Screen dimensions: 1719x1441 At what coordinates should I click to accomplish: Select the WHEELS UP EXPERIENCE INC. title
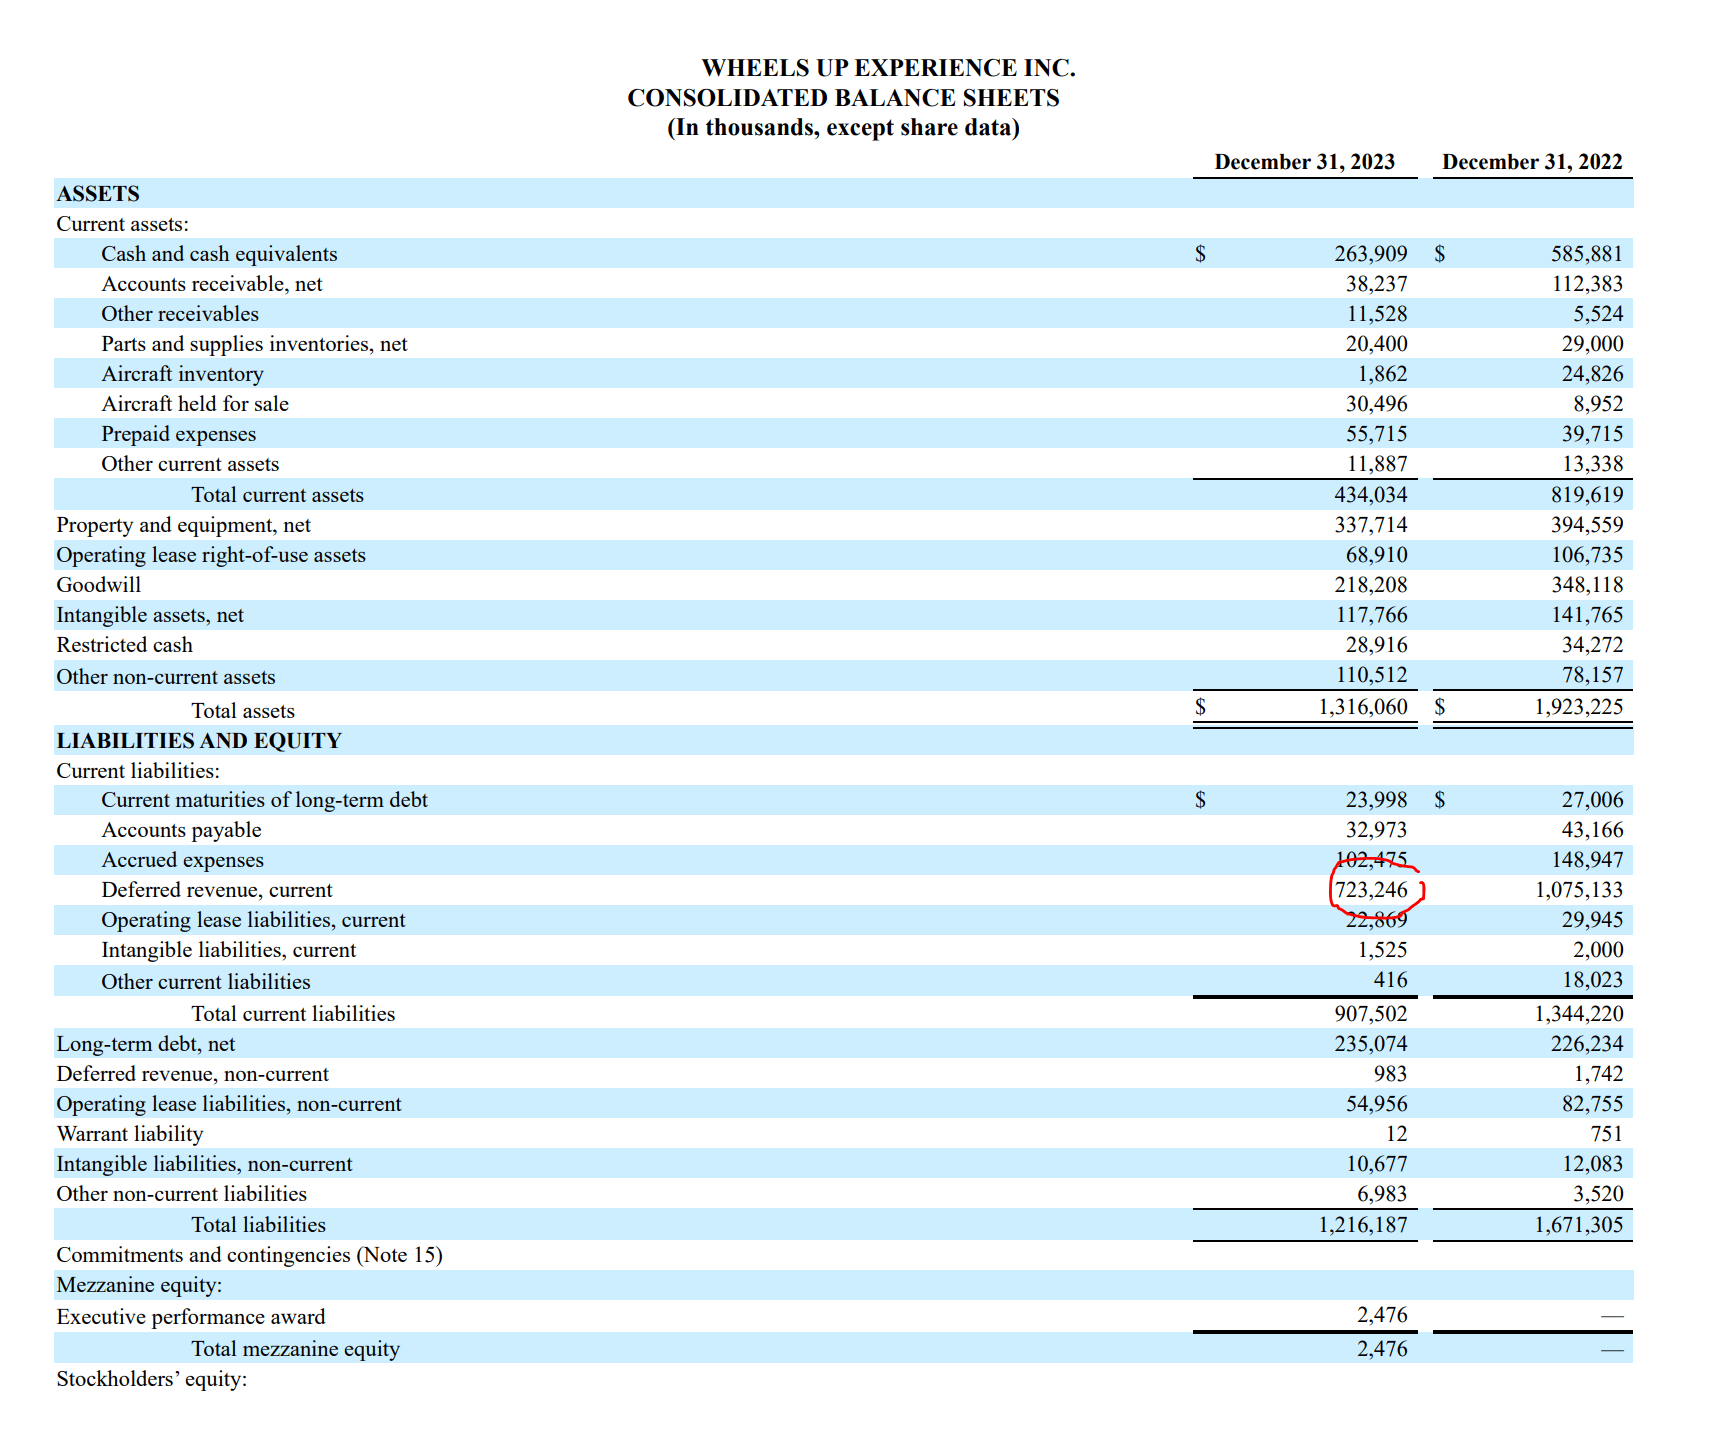click(891, 68)
